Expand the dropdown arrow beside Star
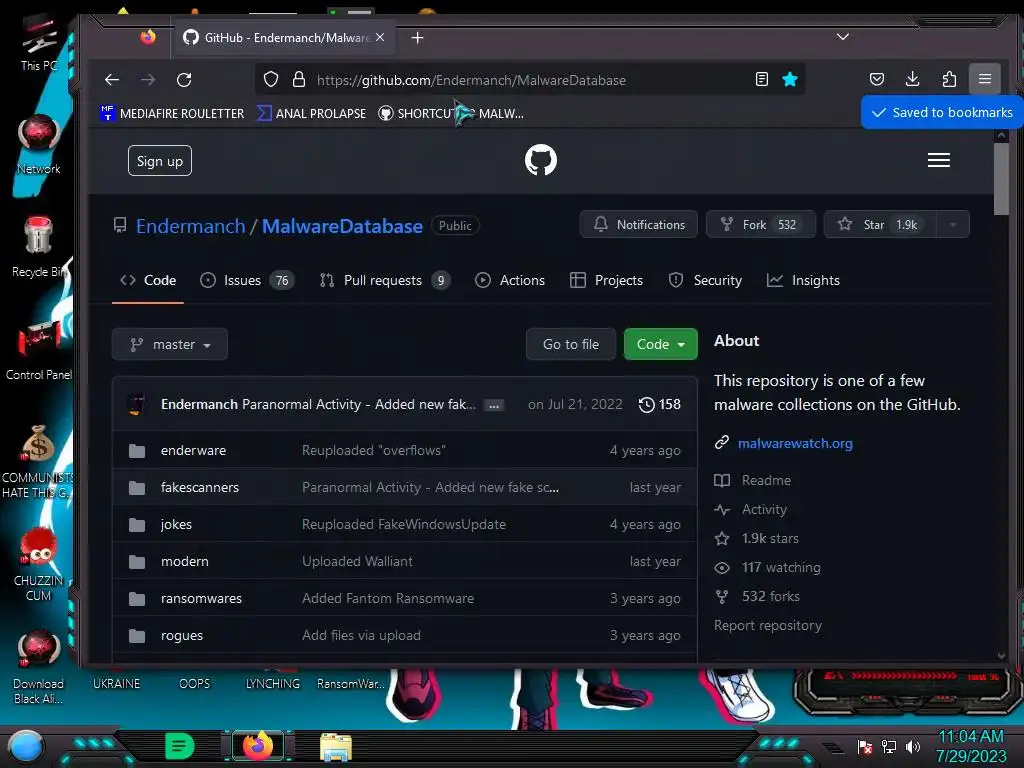The image size is (1024, 768). (x=953, y=225)
